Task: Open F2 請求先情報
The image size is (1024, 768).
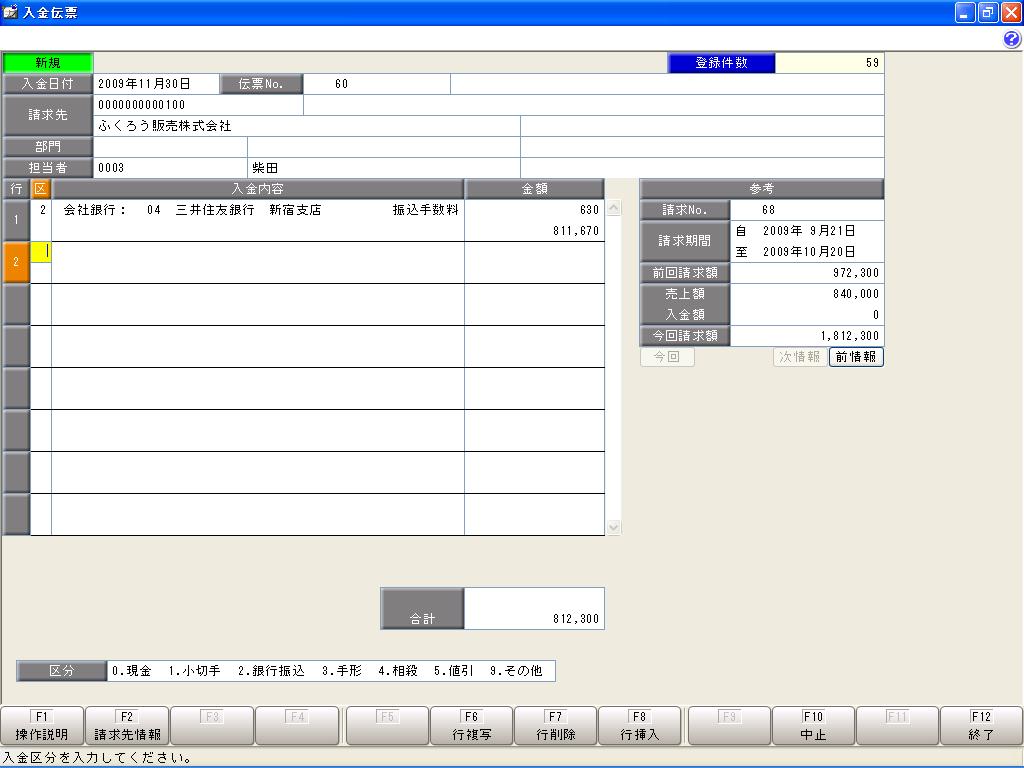Action: click(127, 726)
